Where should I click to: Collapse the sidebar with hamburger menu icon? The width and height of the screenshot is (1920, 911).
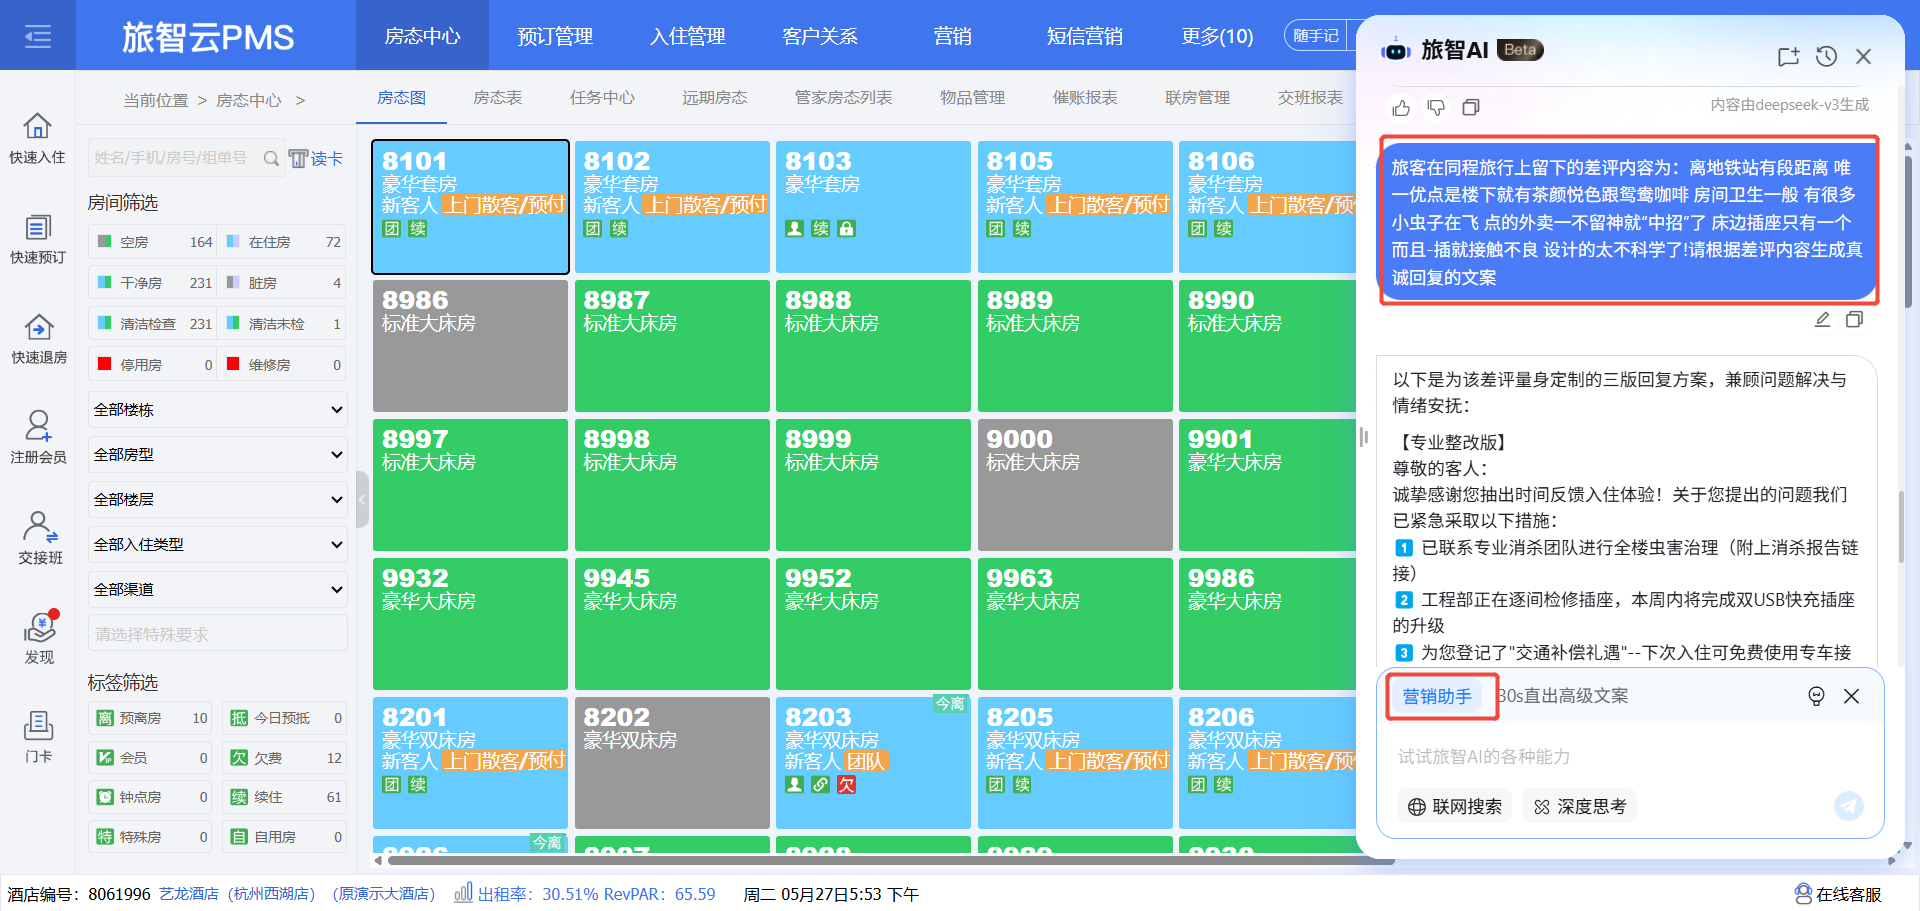coord(38,37)
